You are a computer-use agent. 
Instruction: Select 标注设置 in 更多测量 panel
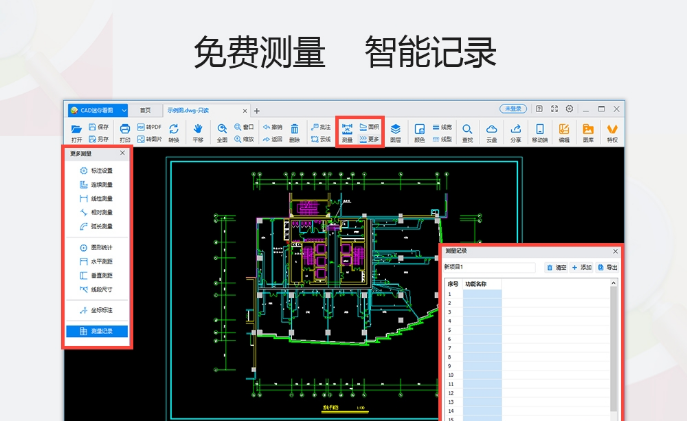[97, 170]
